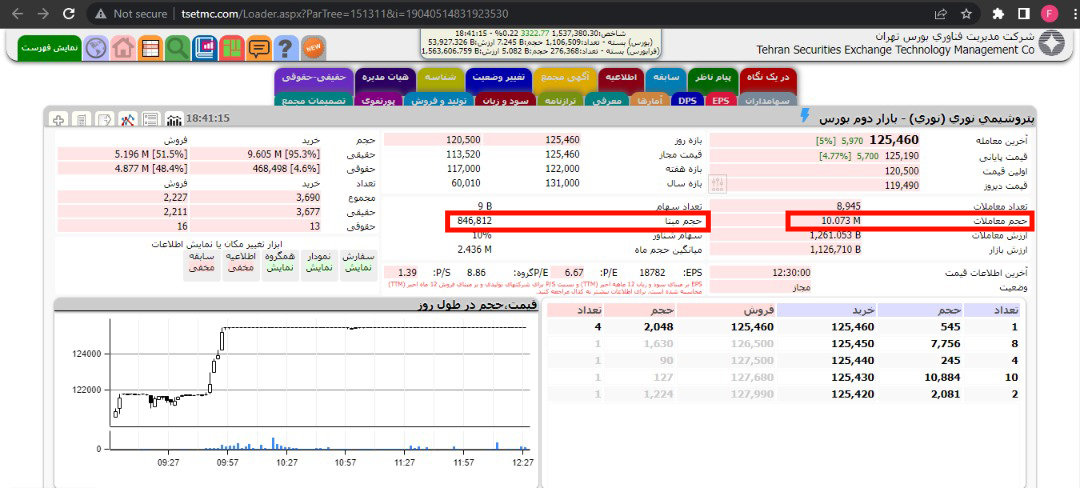The image size is (1080, 488).
Task: Click the orange NEW badge icon
Action: pos(313,47)
